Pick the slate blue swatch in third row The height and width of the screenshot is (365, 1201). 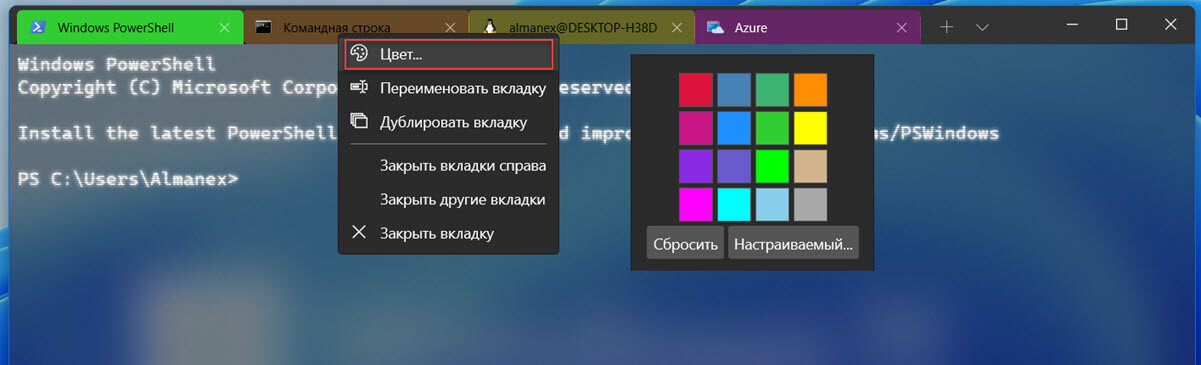(733, 166)
